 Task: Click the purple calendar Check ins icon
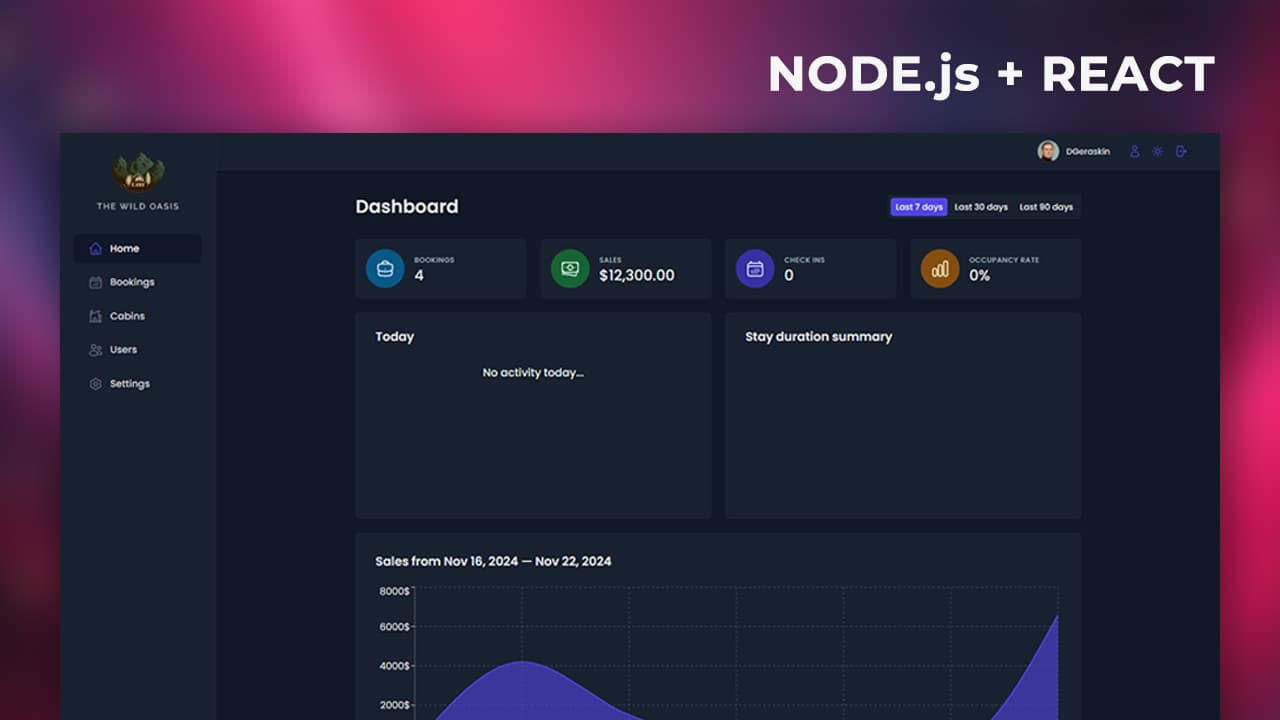[x=755, y=269]
